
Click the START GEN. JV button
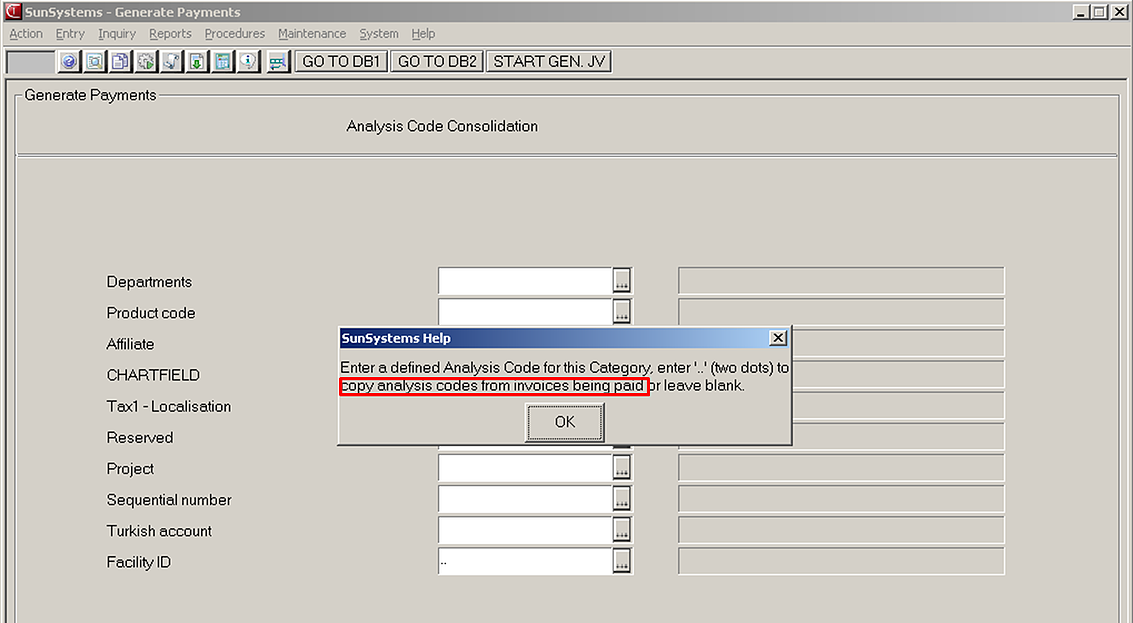[x=549, y=62]
